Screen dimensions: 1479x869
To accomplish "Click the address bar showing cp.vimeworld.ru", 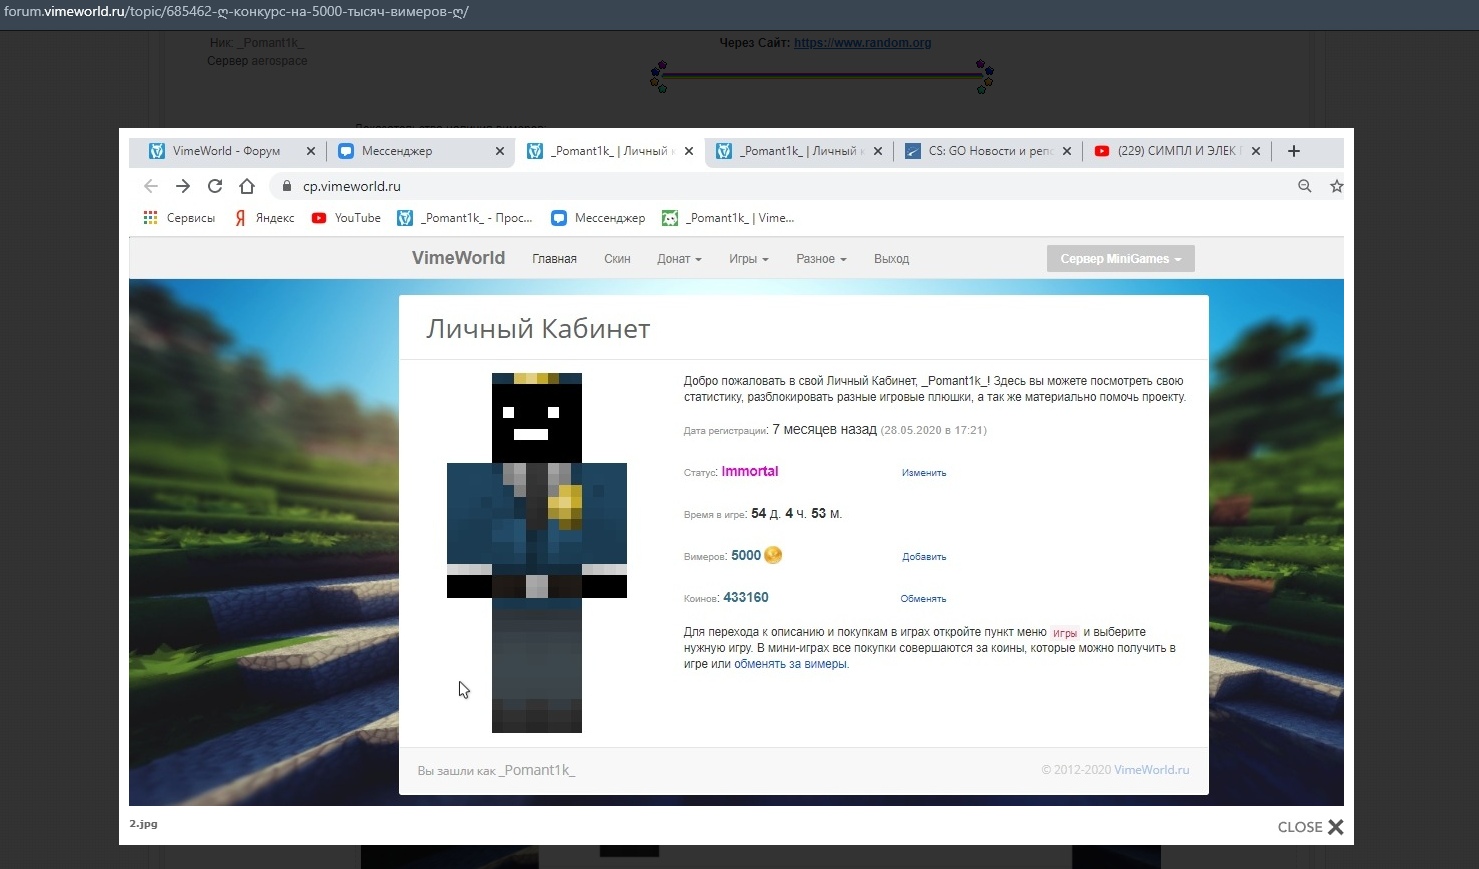I will [x=780, y=186].
